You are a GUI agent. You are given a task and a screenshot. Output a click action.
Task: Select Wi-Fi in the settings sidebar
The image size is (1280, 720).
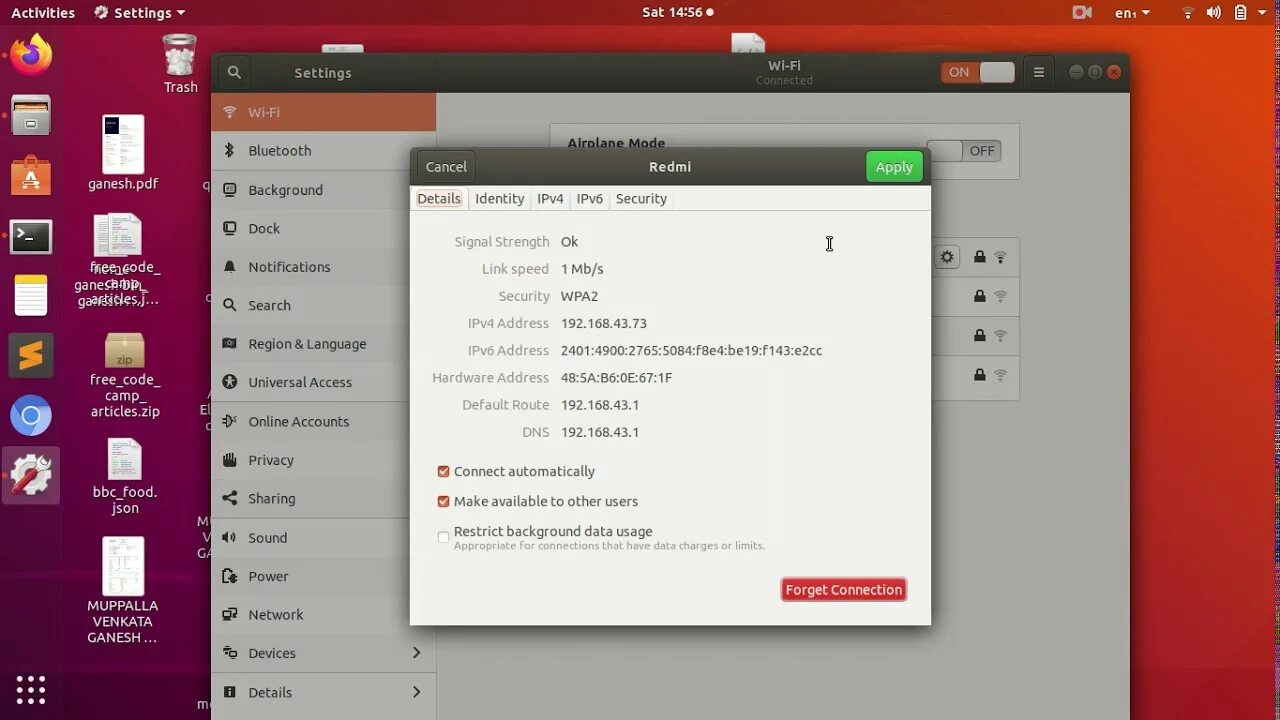(323, 112)
